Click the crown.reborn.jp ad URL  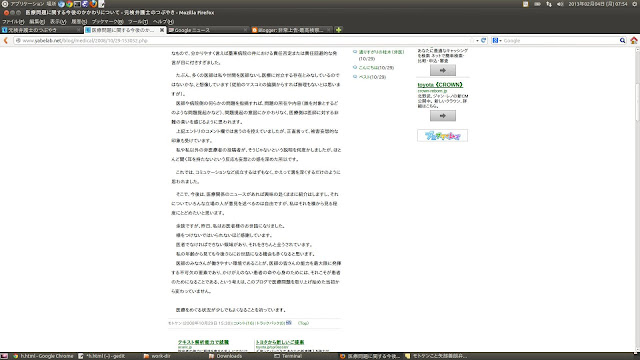432,91
